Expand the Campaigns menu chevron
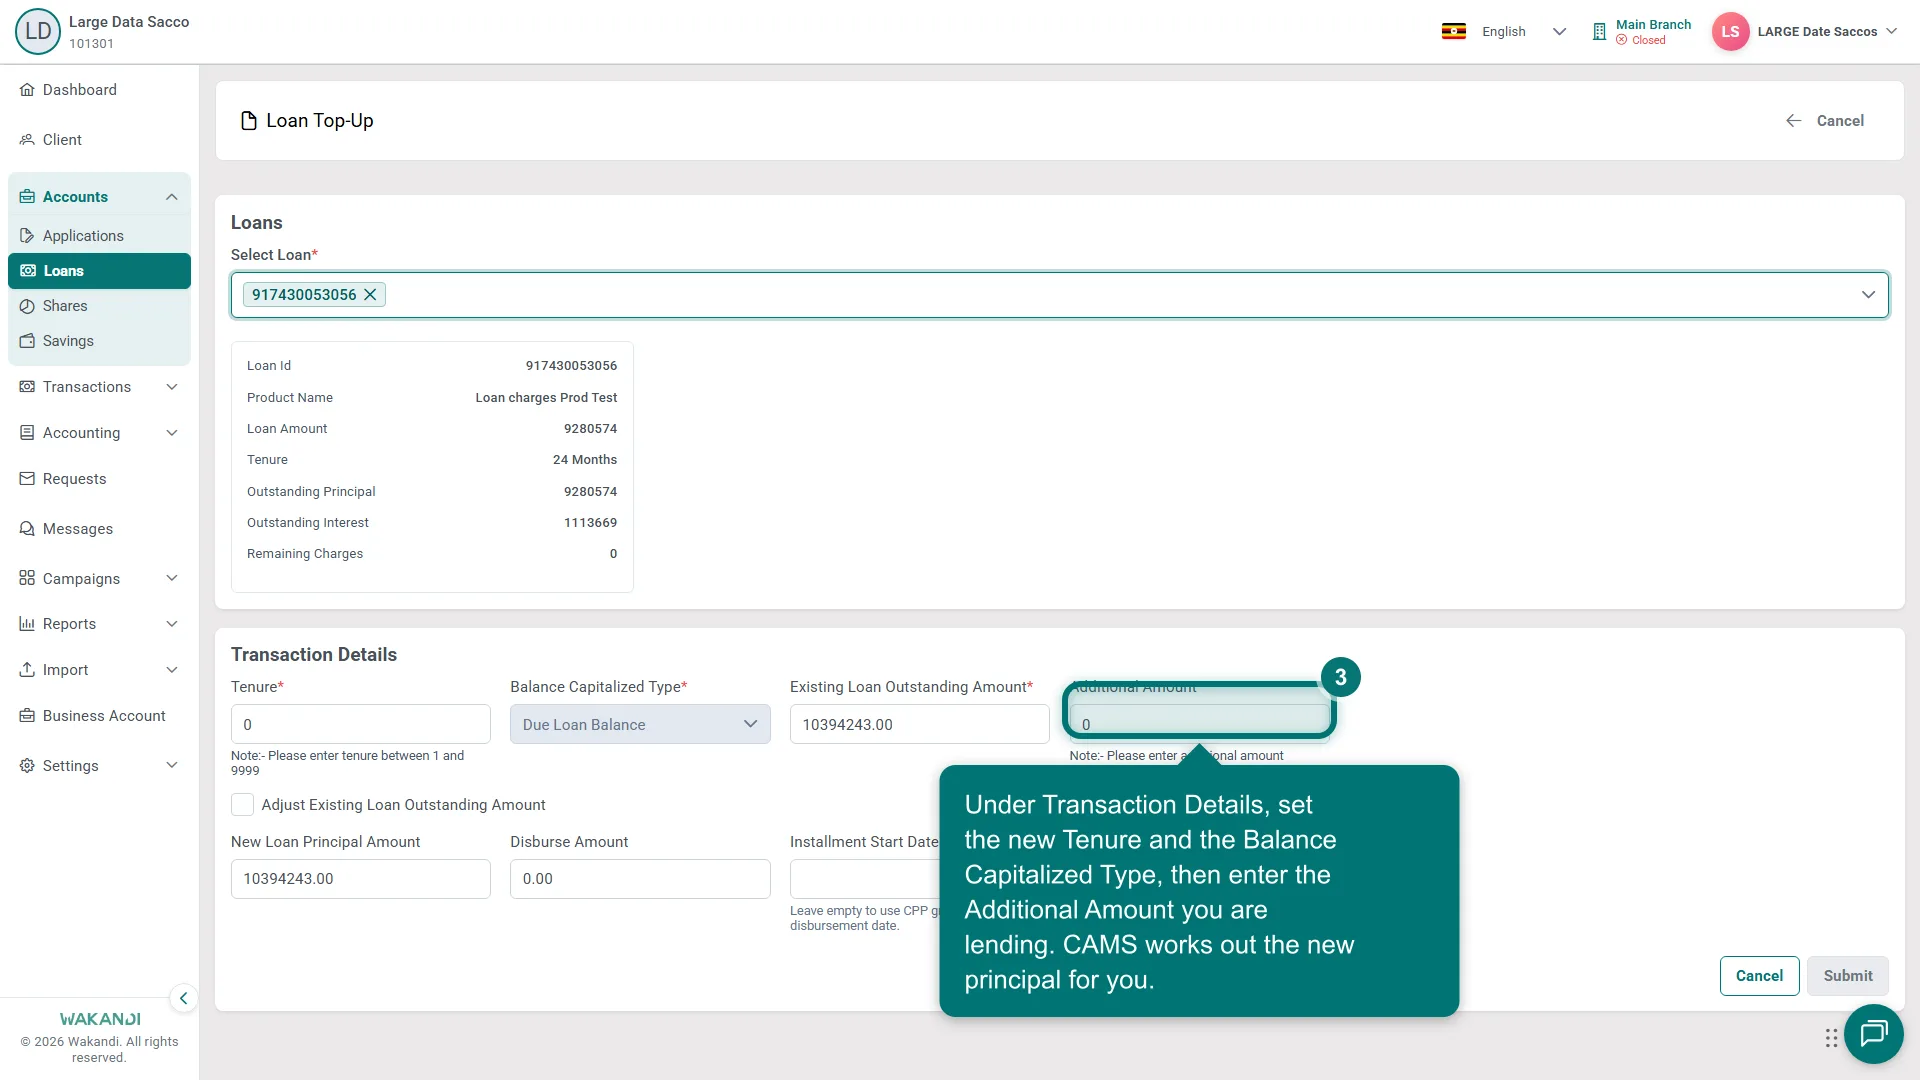This screenshot has height=1080, width=1920. 172,579
